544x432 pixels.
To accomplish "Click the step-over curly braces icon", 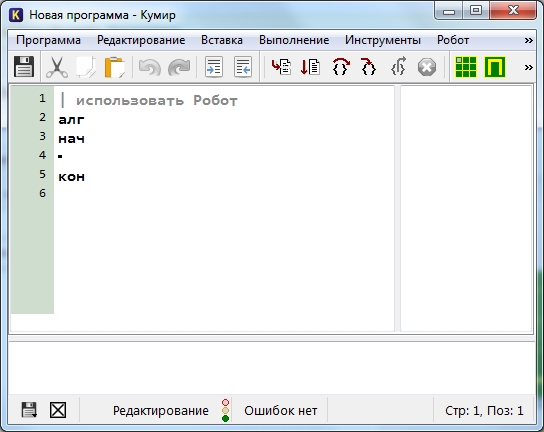I will 341,67.
